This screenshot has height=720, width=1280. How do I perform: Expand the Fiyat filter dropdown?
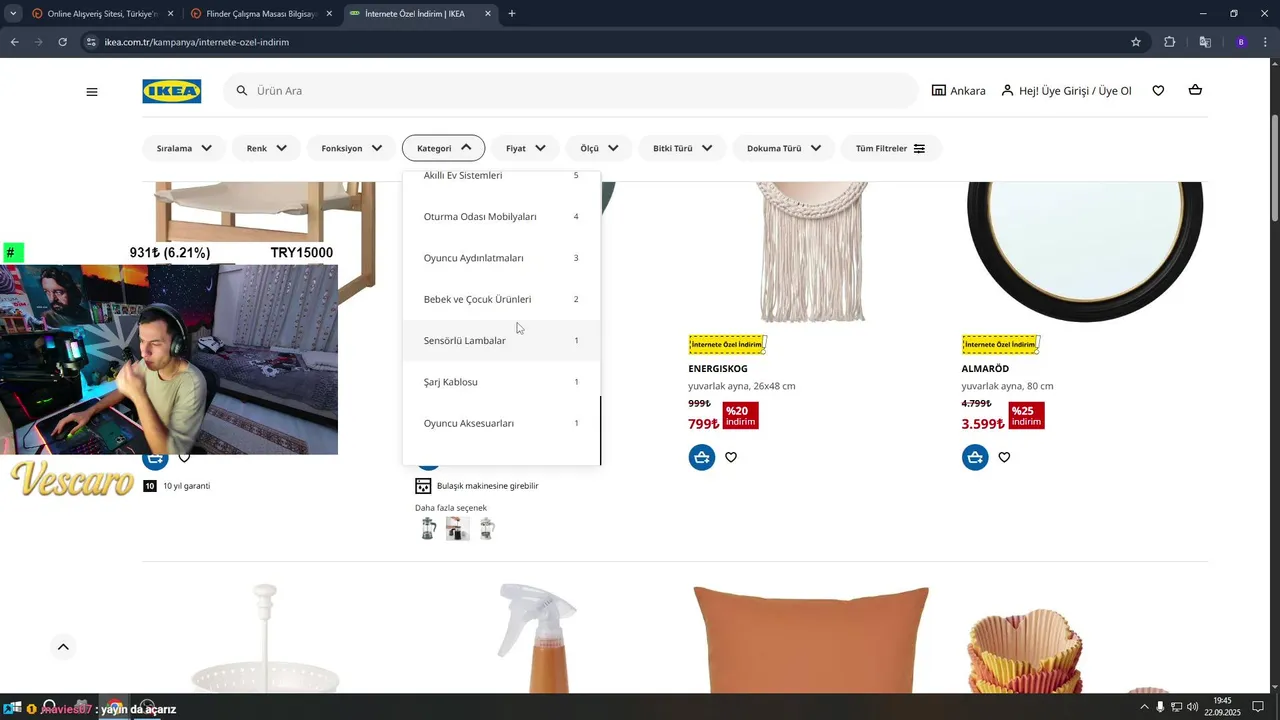[x=526, y=148]
